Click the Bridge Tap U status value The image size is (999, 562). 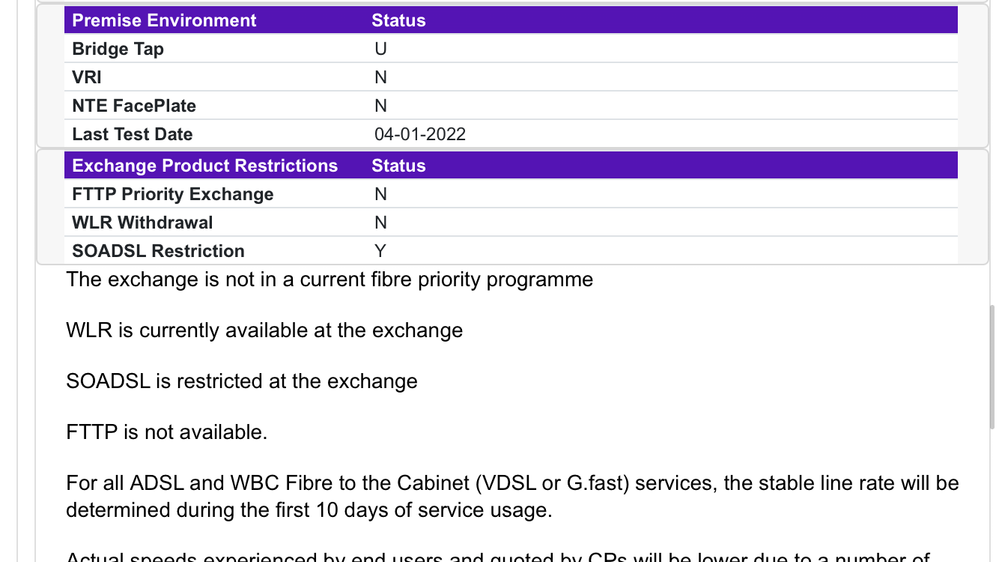pyautogui.click(x=380, y=49)
